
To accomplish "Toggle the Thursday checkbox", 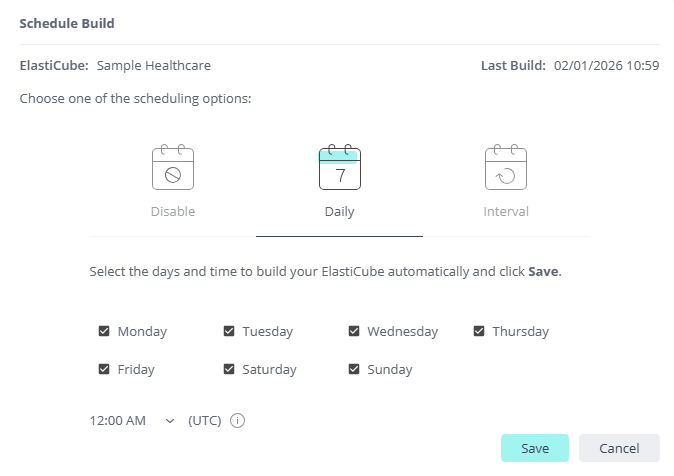I will tap(479, 331).
